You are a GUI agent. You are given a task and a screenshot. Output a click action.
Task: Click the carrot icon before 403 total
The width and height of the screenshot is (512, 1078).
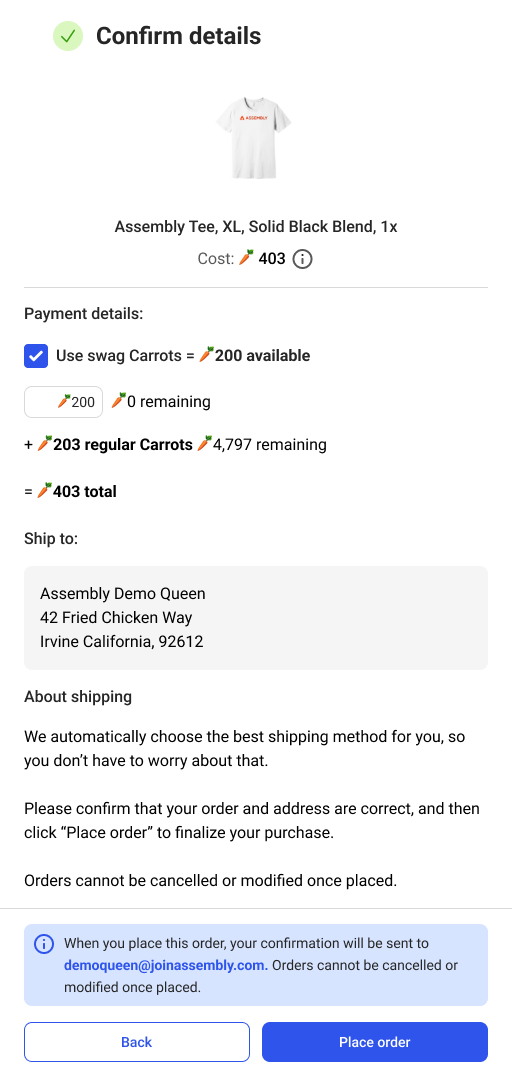click(45, 491)
